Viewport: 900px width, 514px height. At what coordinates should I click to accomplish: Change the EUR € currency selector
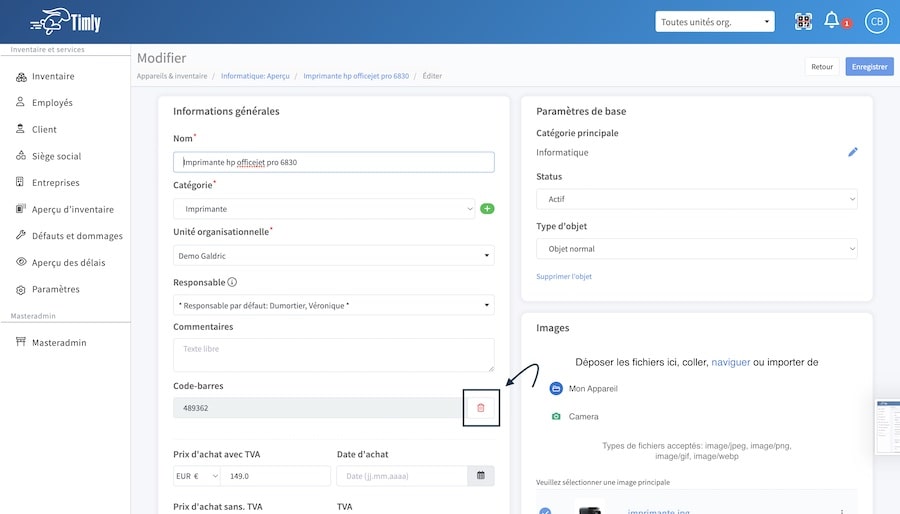(x=197, y=476)
